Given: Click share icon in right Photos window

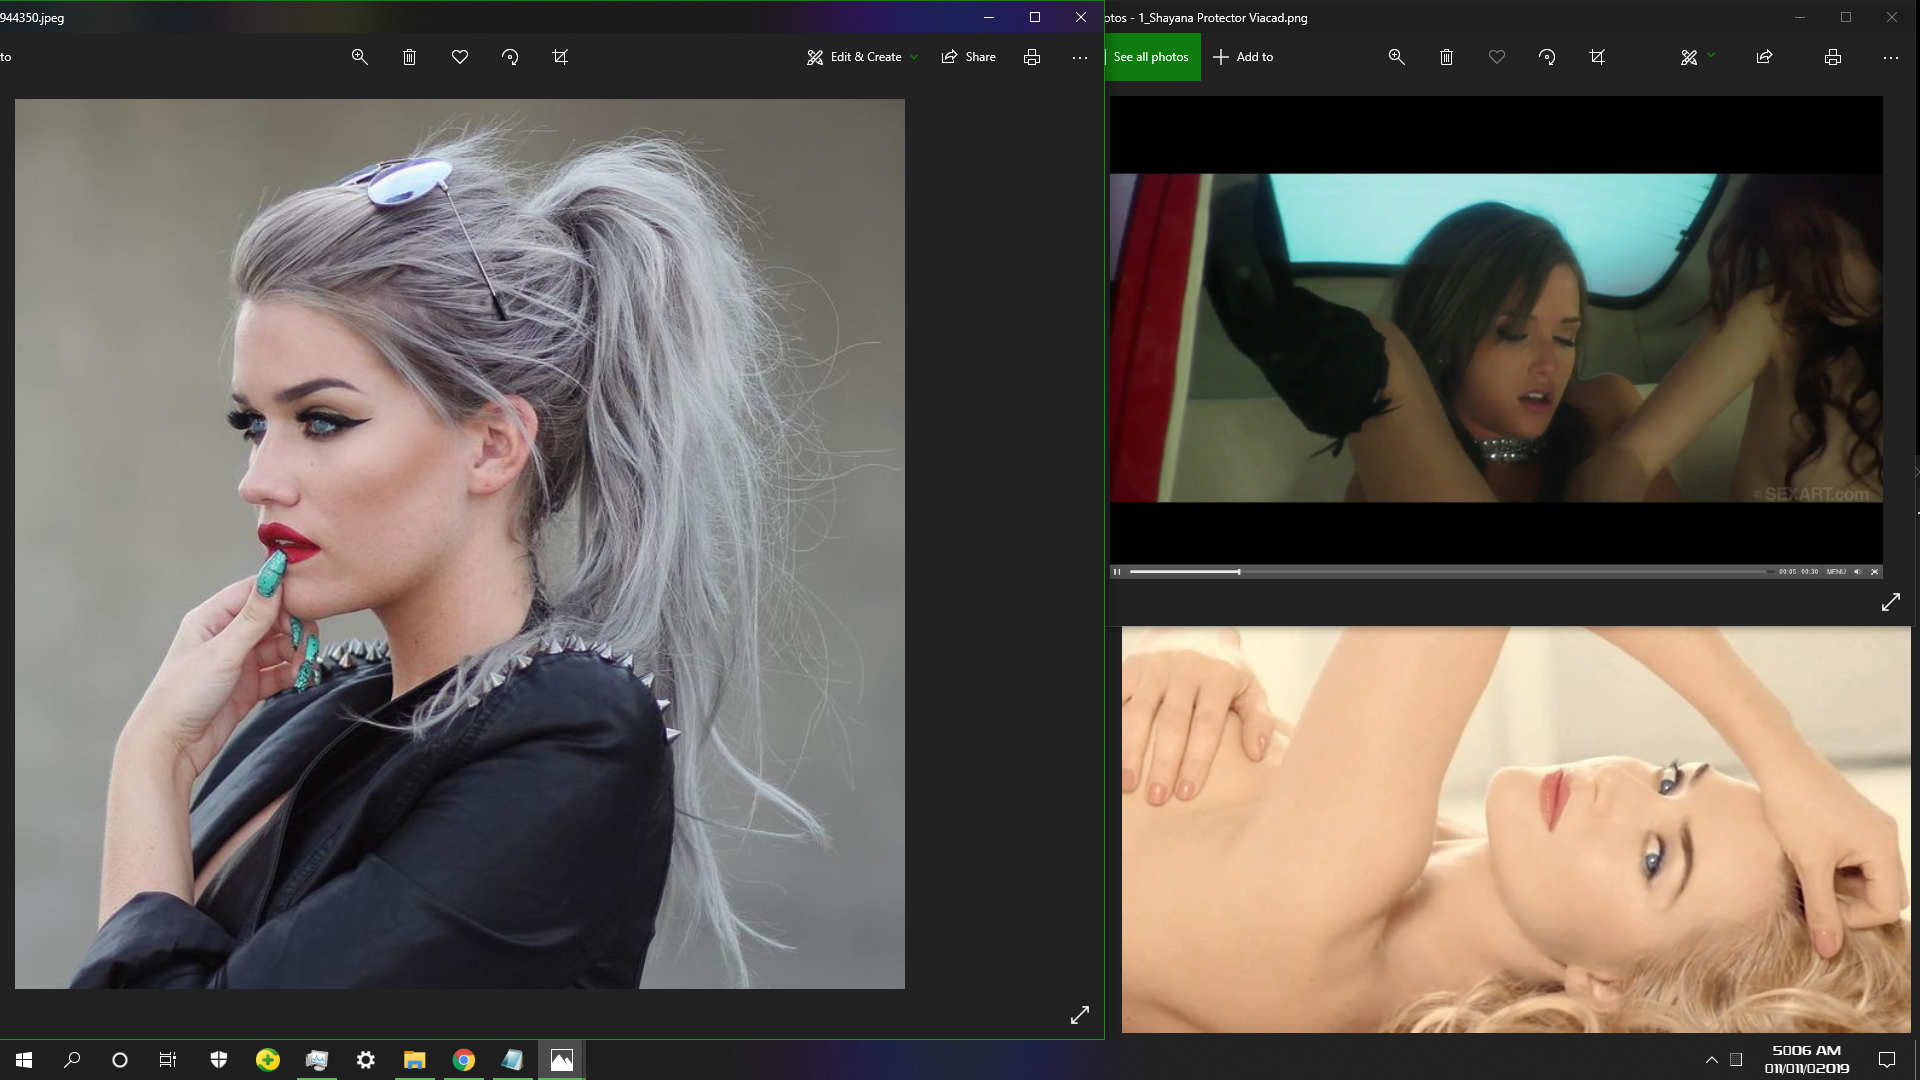Looking at the screenshot, I should 1765,57.
